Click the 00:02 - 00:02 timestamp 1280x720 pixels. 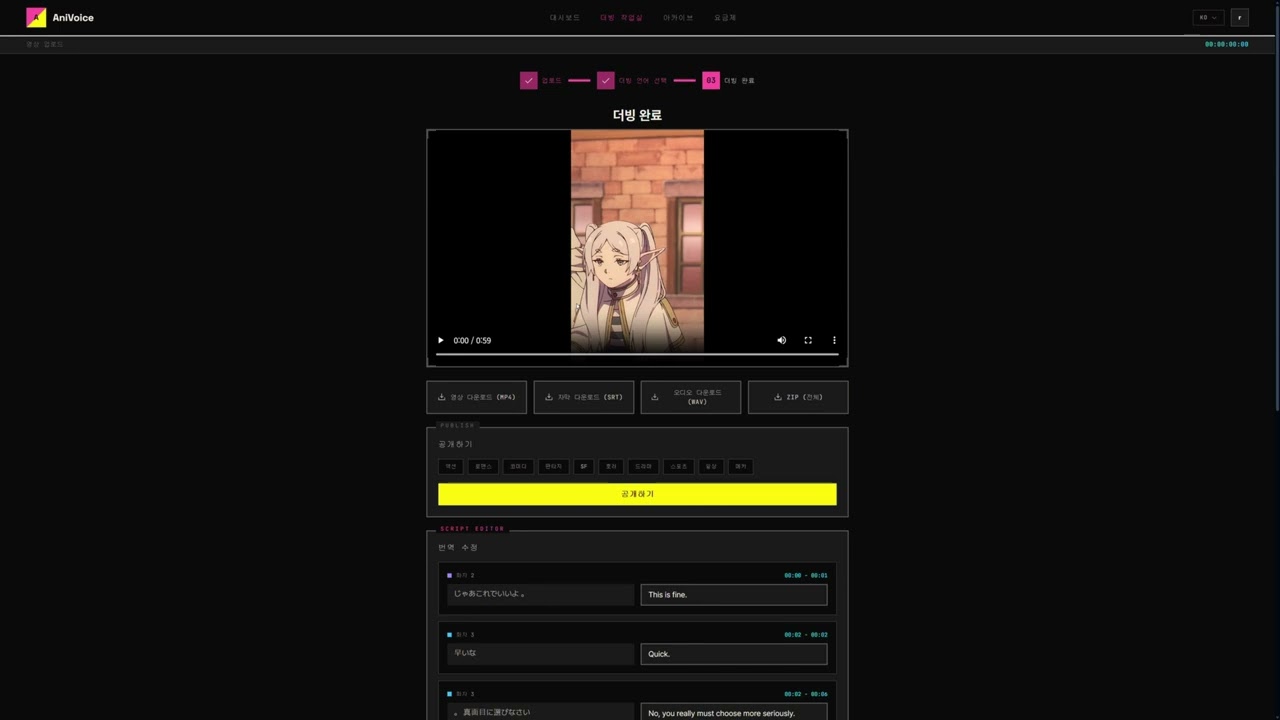(806, 635)
